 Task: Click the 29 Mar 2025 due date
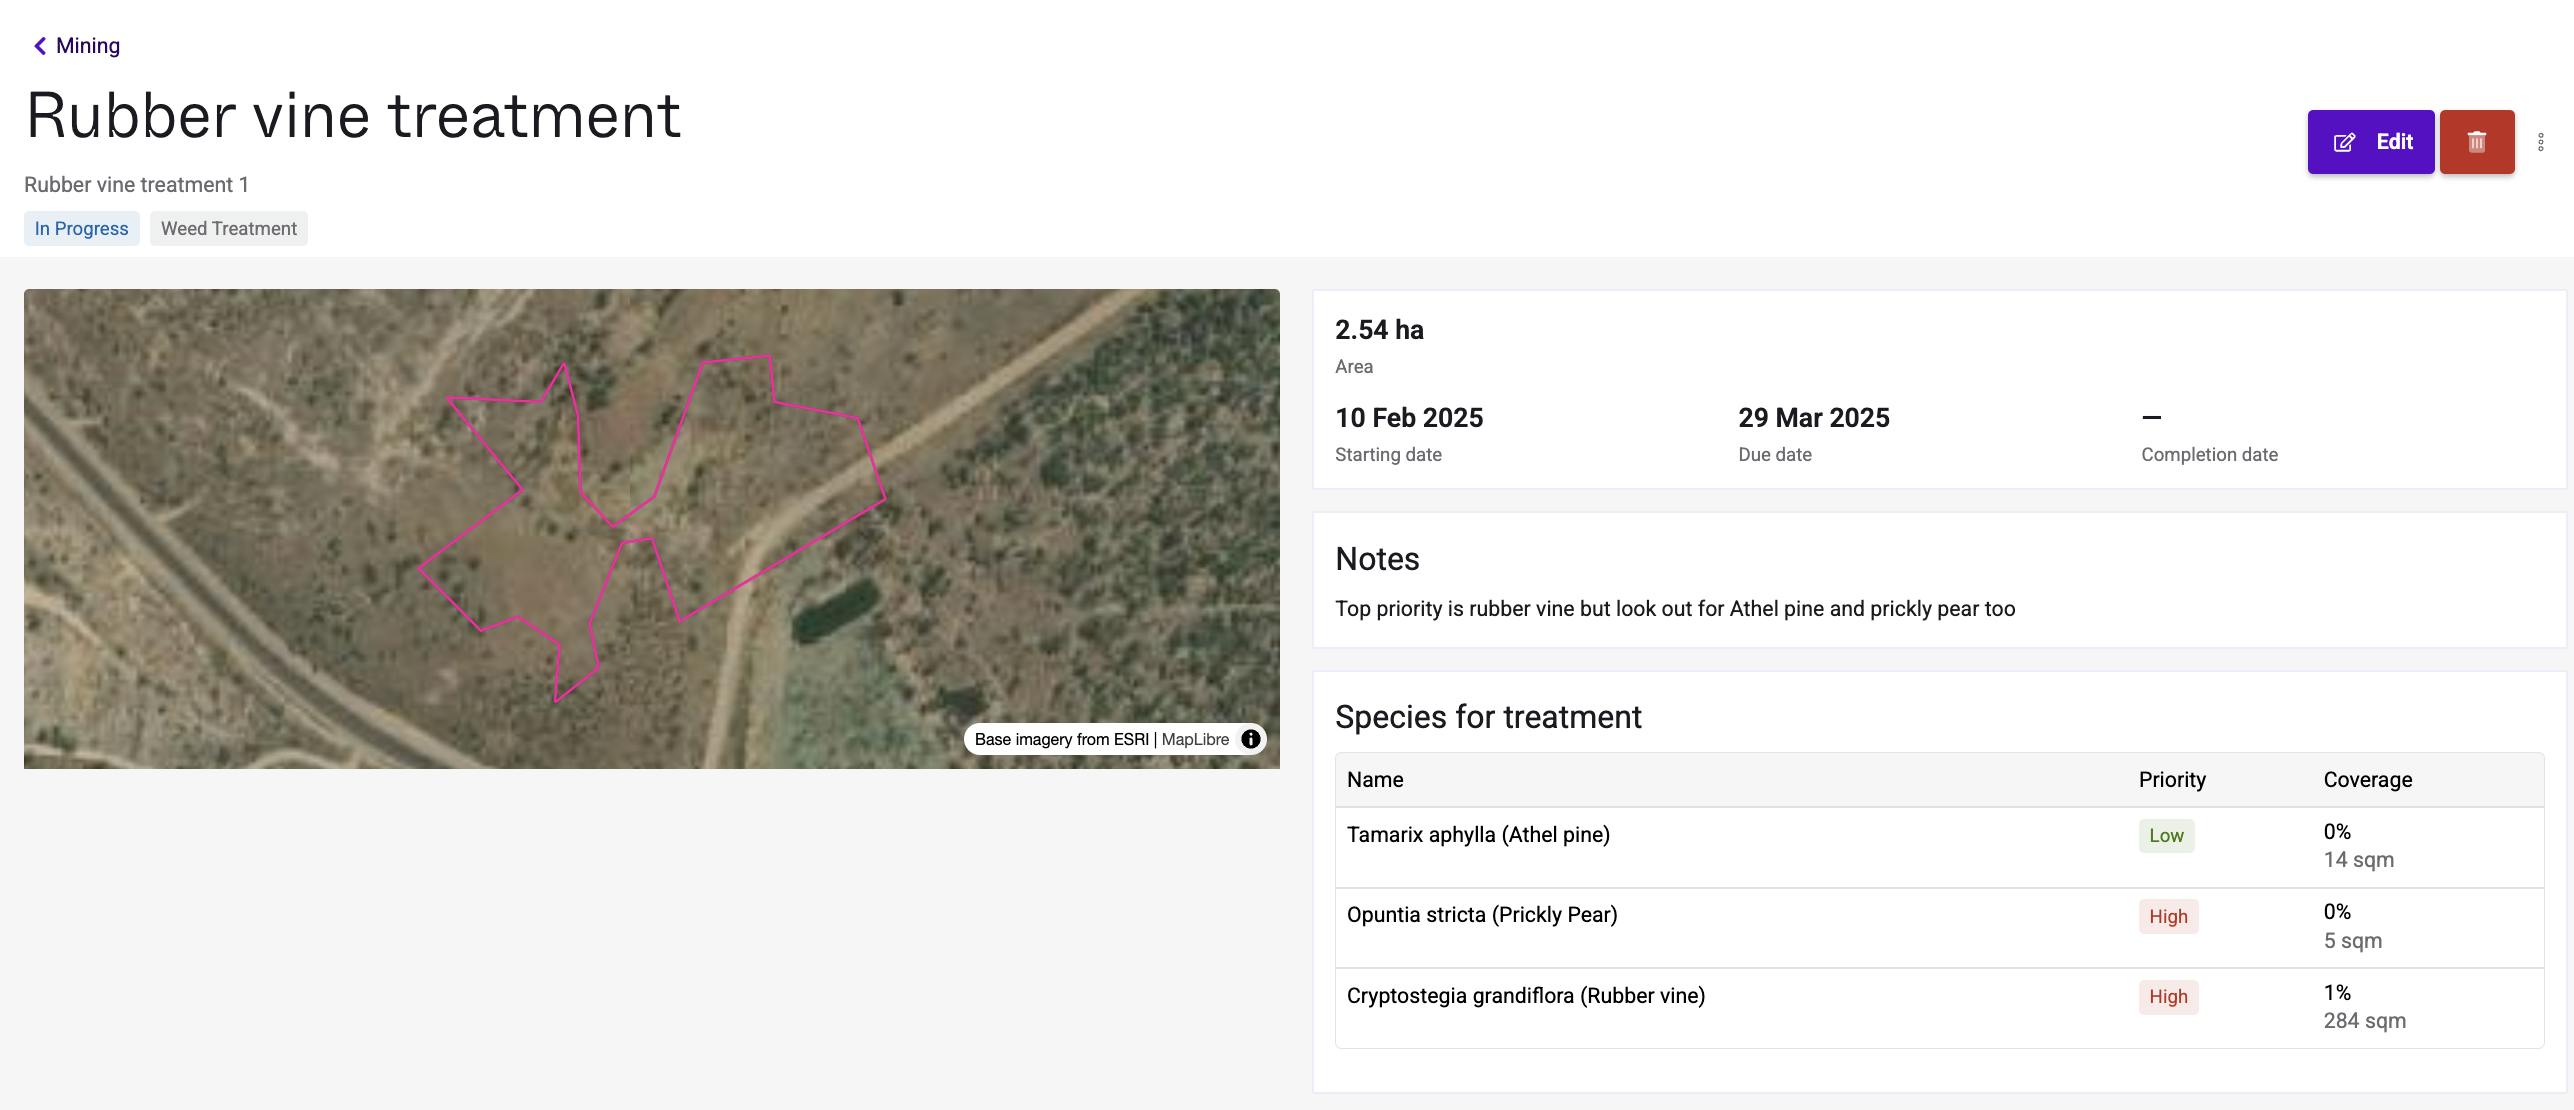[1813, 418]
